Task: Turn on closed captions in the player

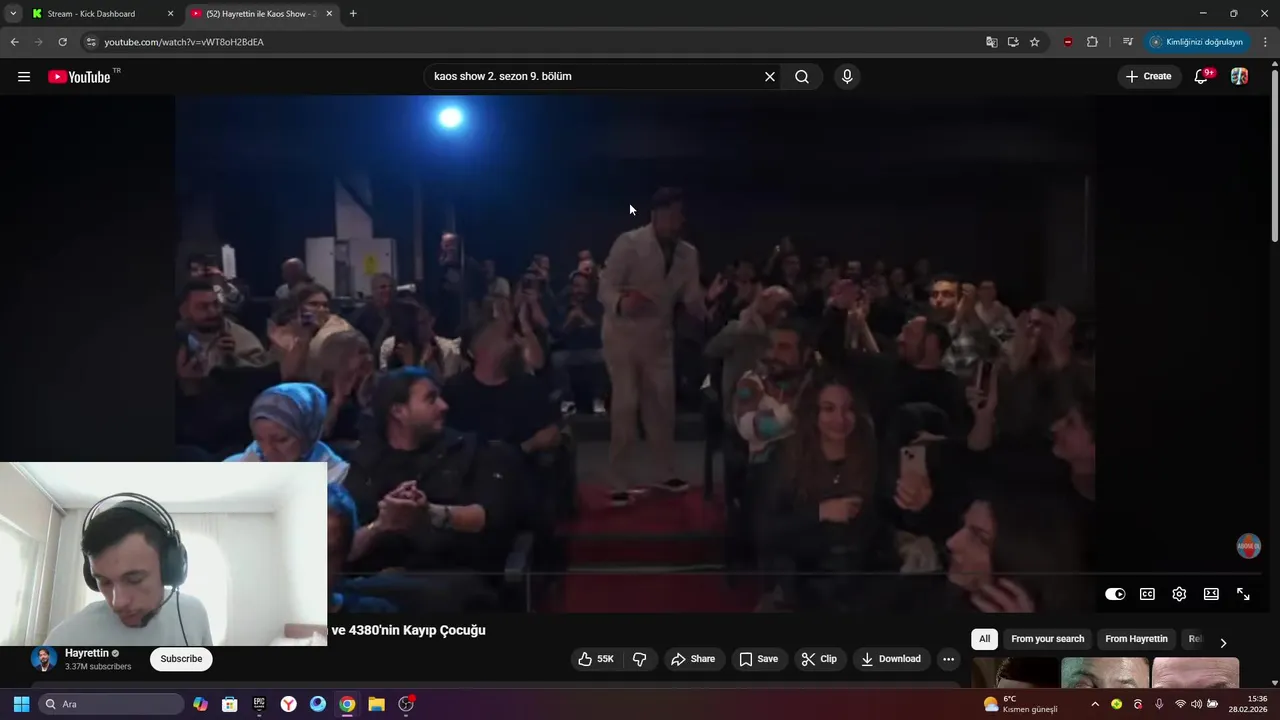Action: tap(1147, 594)
